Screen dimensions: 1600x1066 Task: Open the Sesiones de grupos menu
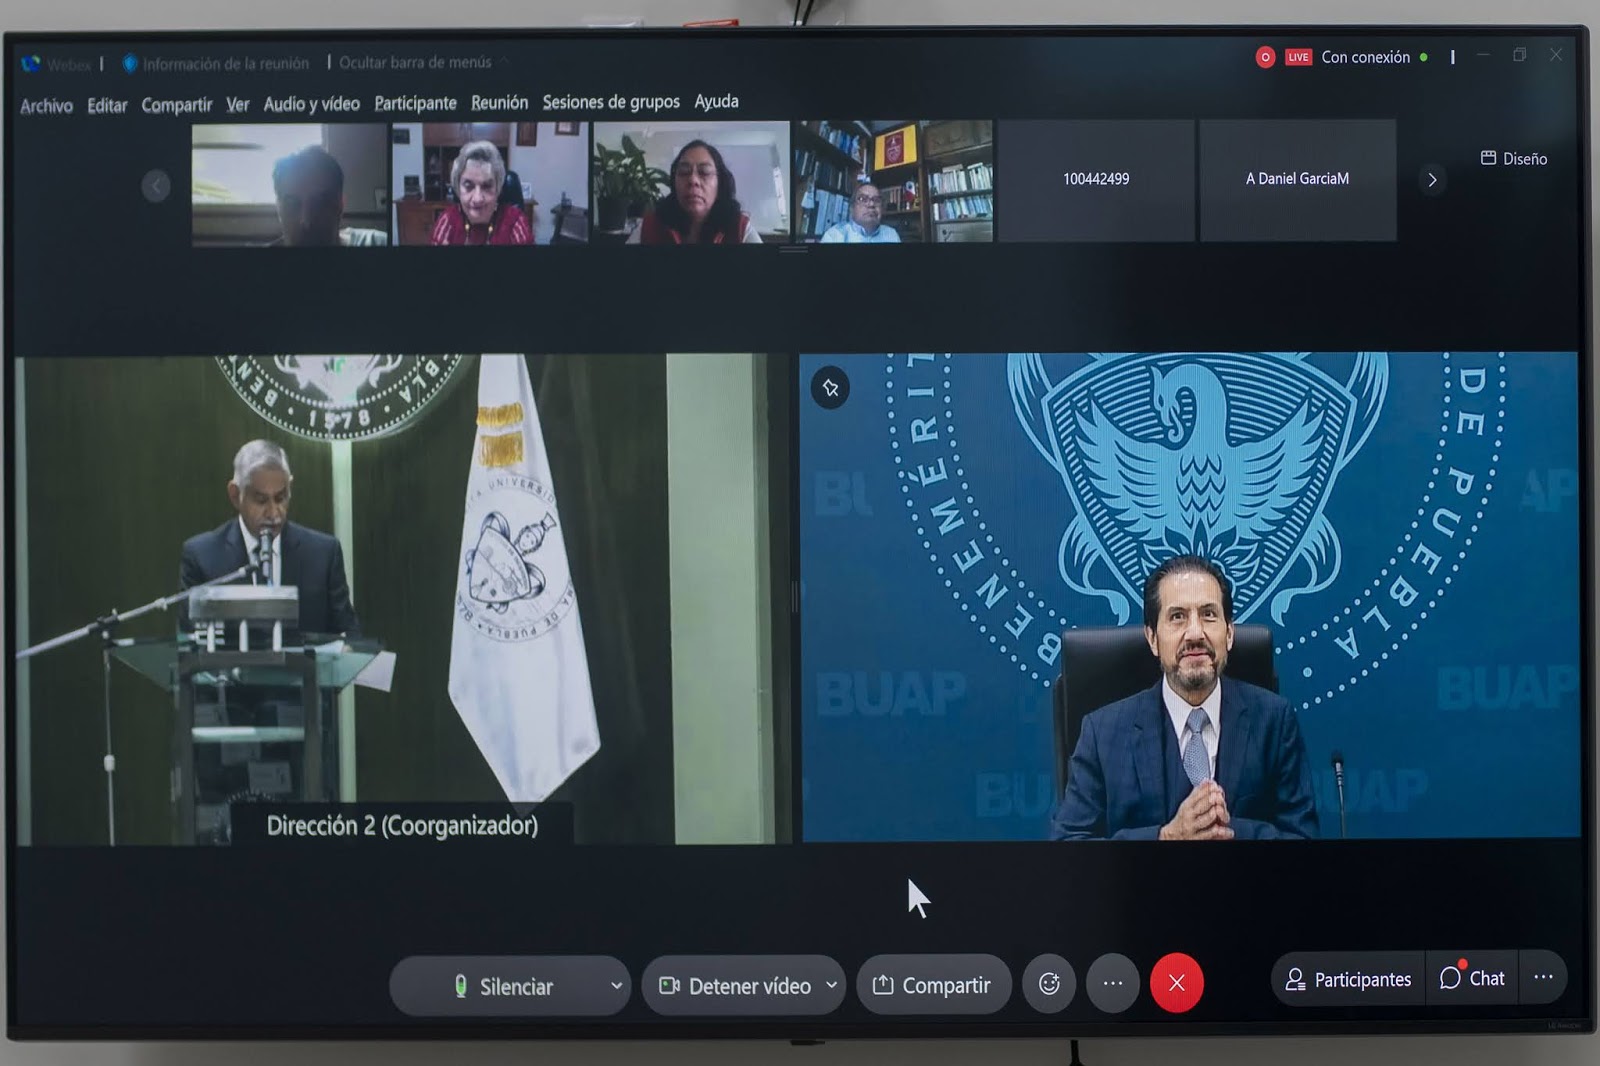pos(611,102)
